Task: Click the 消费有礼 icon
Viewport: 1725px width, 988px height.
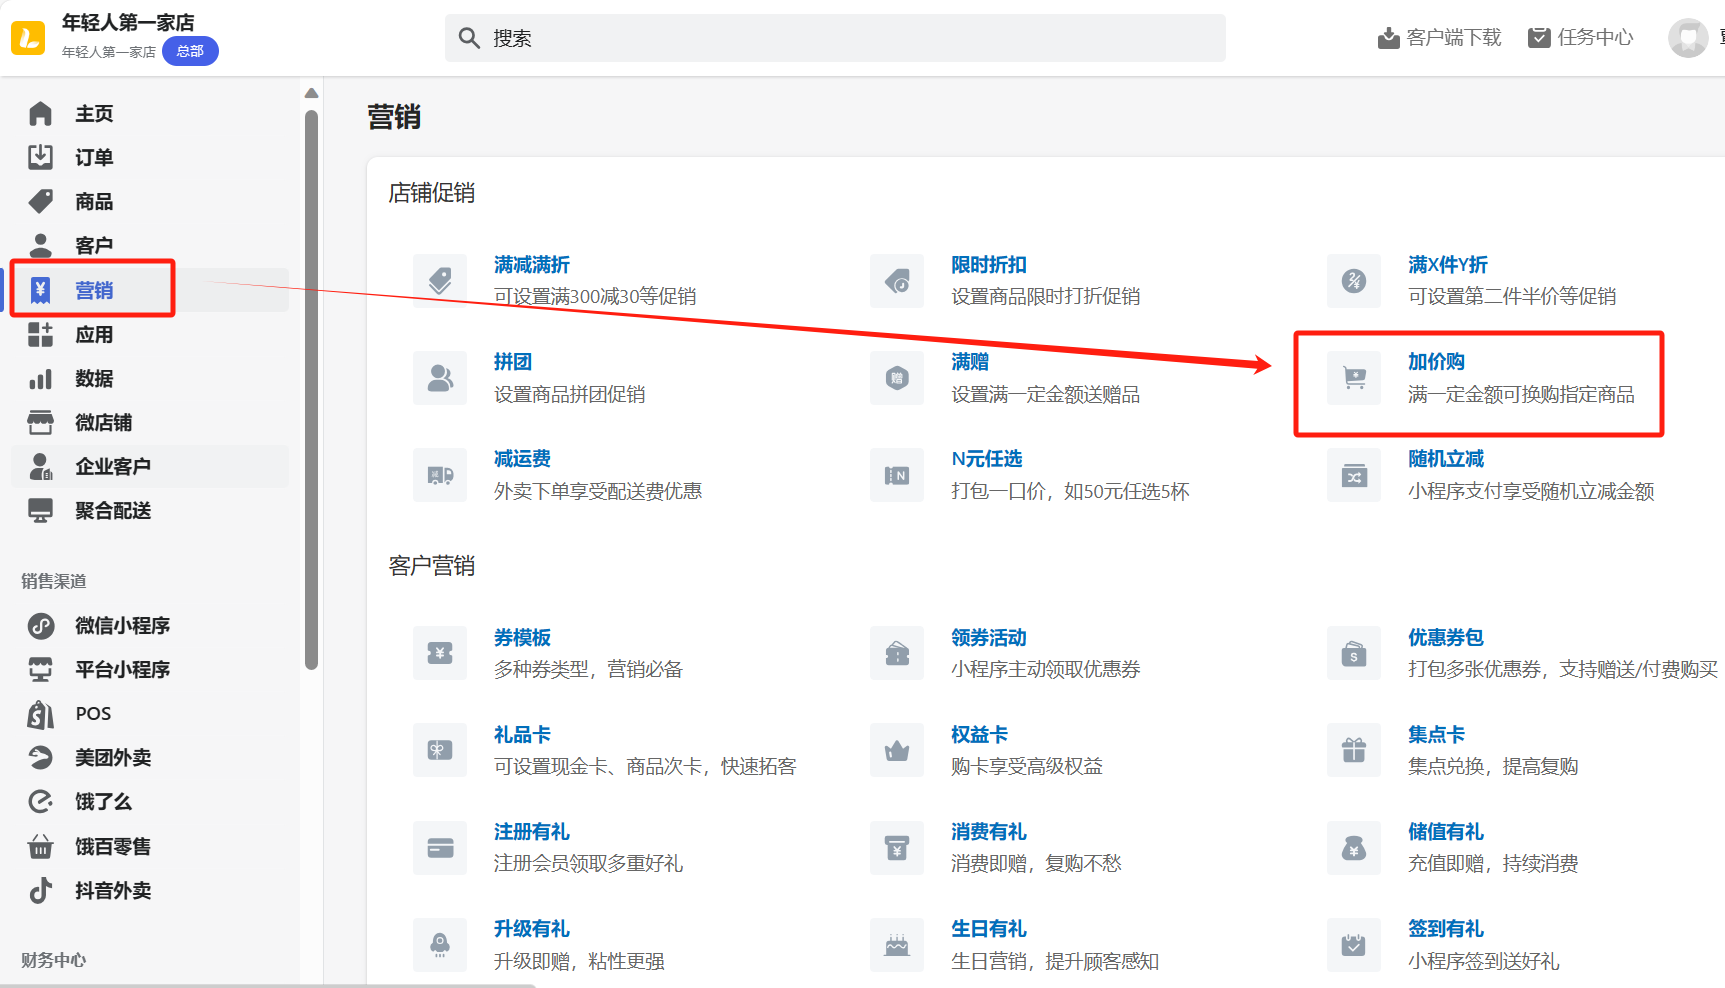Action: coord(897,848)
